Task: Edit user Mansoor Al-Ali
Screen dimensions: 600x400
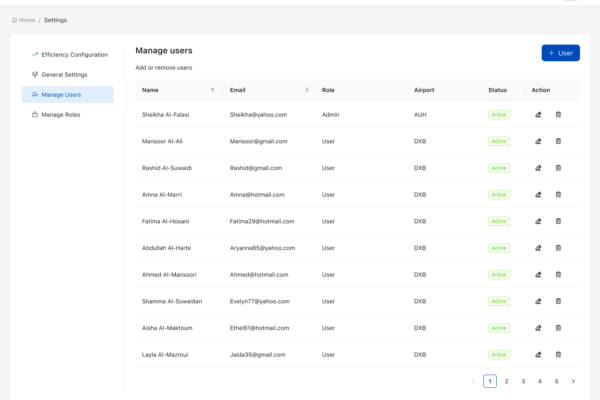Action: pyautogui.click(x=538, y=141)
